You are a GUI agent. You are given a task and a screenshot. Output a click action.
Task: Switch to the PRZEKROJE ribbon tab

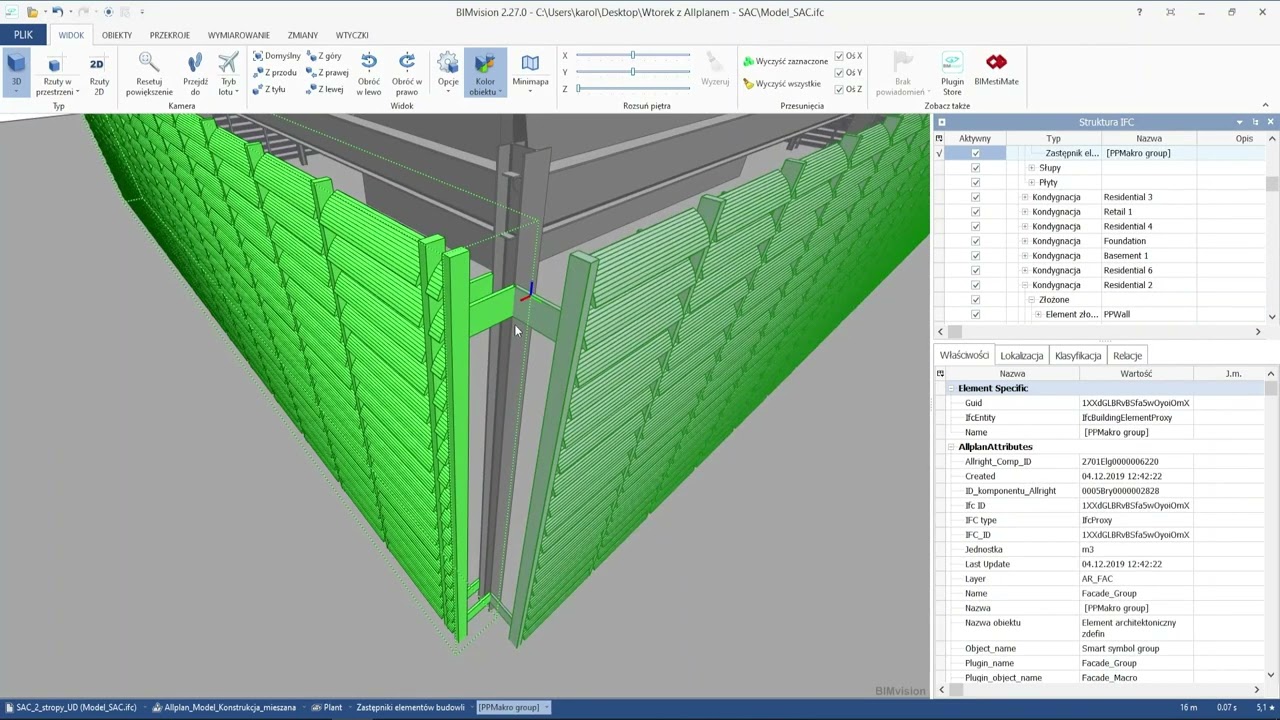[x=170, y=35]
